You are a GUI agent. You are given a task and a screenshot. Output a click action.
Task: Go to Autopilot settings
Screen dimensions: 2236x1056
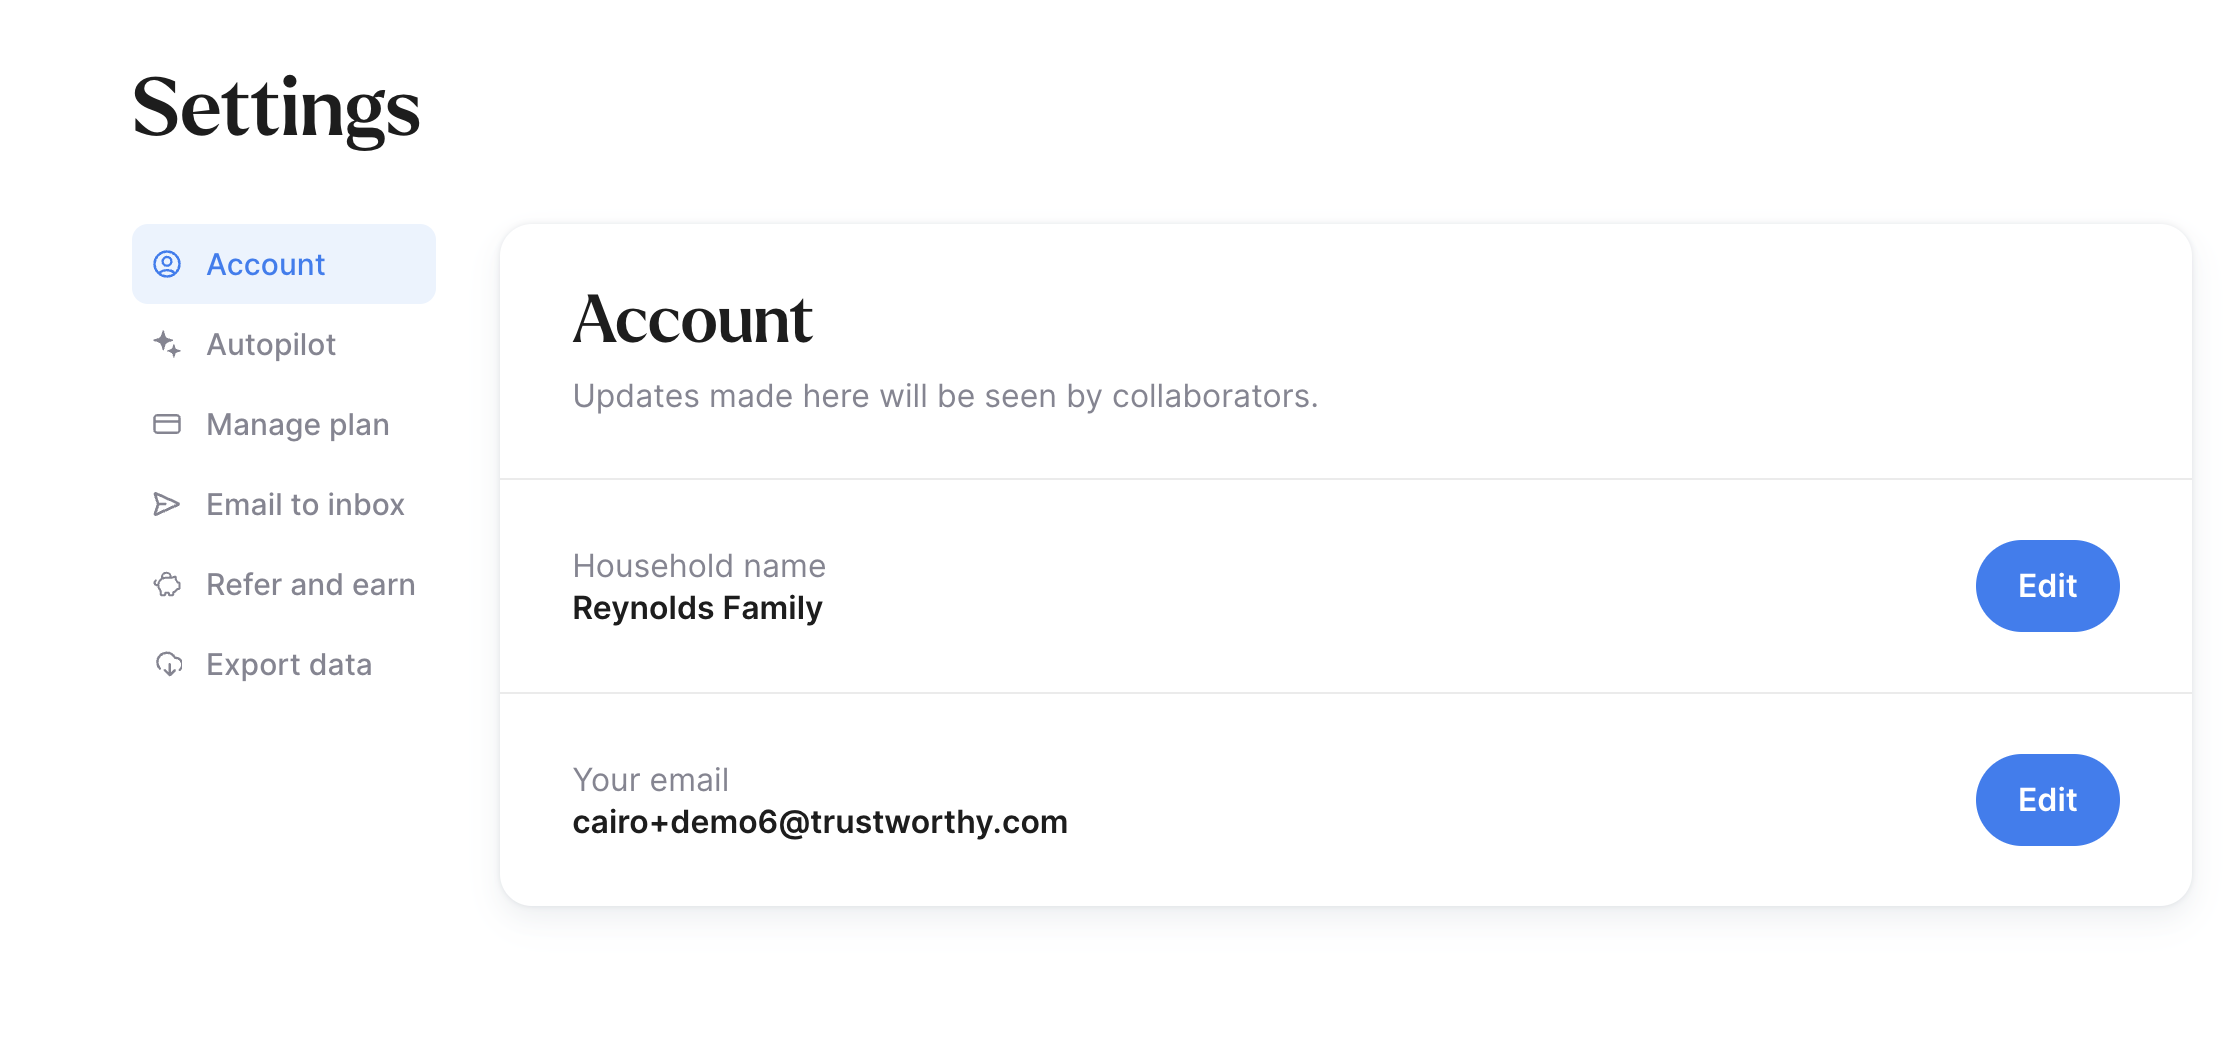(284, 344)
